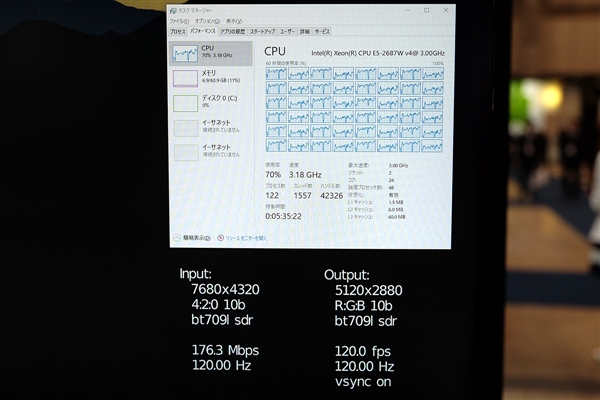Select the ディスク 0 (C:) sidebar item
This screenshot has width=600, height=400.
211,103
